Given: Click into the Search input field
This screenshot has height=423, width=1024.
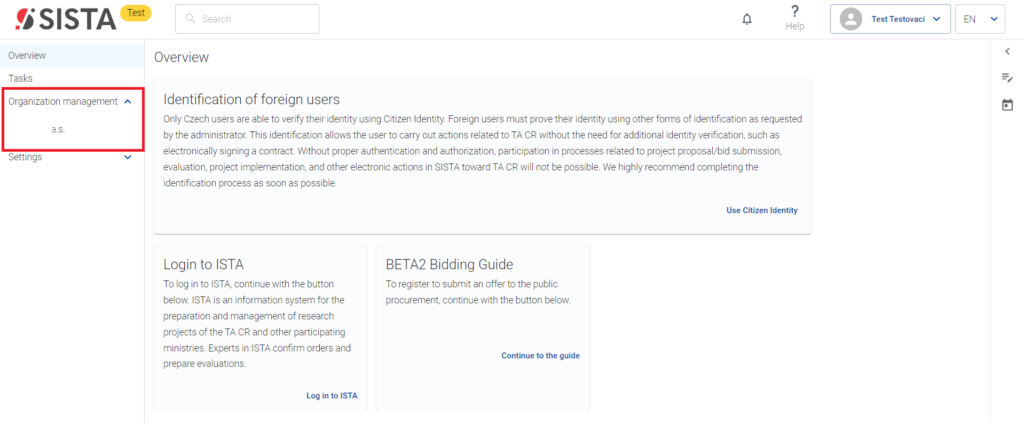Looking at the screenshot, I should click(247, 19).
